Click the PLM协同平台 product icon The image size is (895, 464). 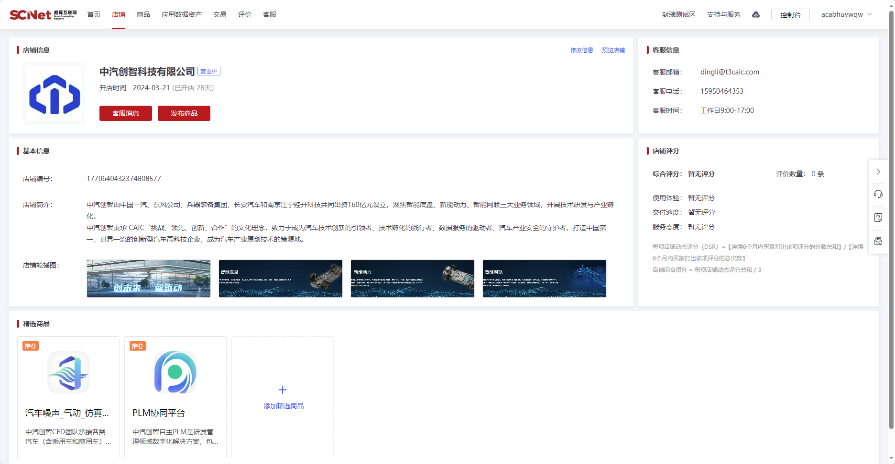tap(175, 372)
